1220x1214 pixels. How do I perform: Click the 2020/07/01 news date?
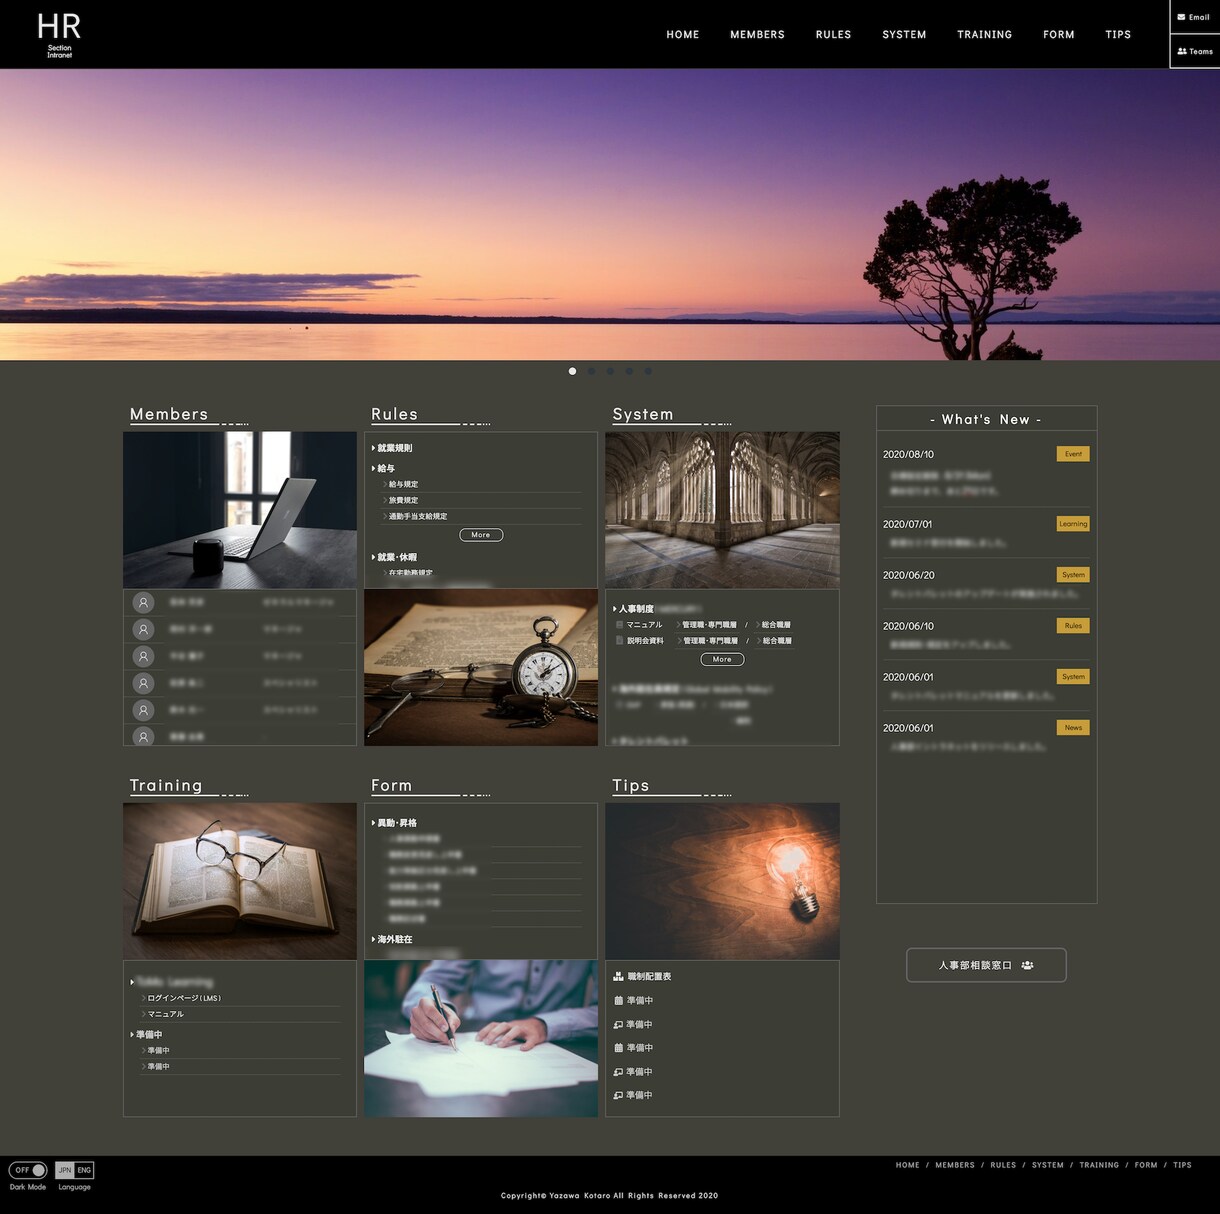[907, 525]
